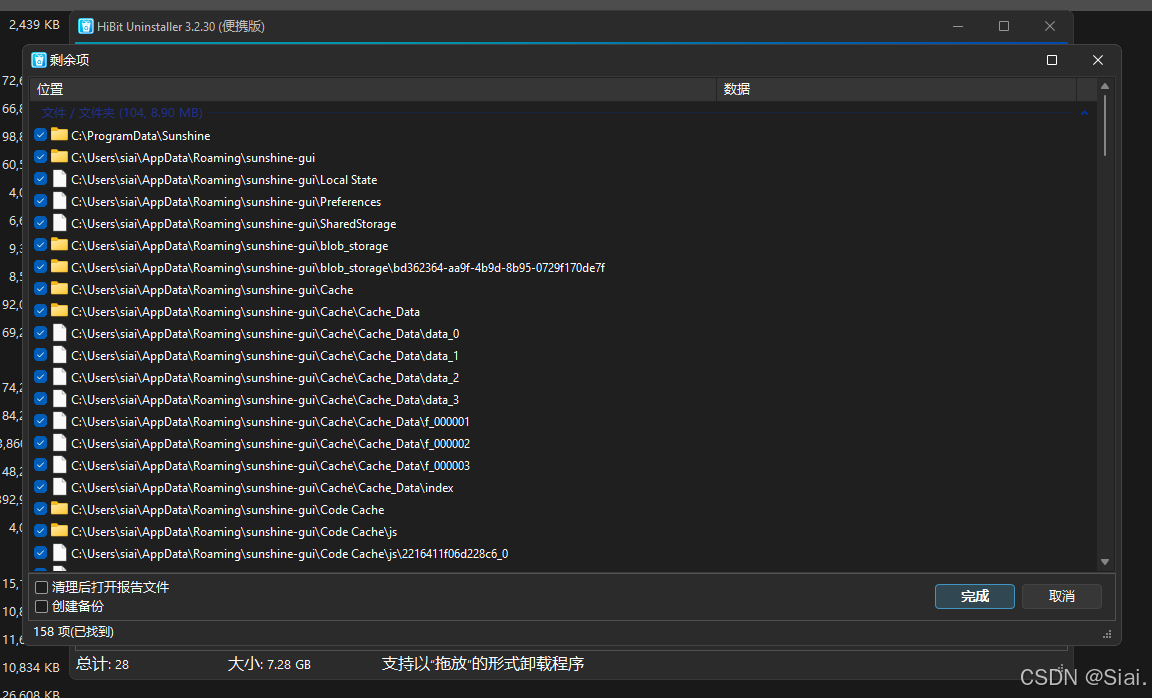Click the size grip in the 剩余项 dialog corner
Viewport: 1152px width, 698px height.
pyautogui.click(x=1107, y=634)
